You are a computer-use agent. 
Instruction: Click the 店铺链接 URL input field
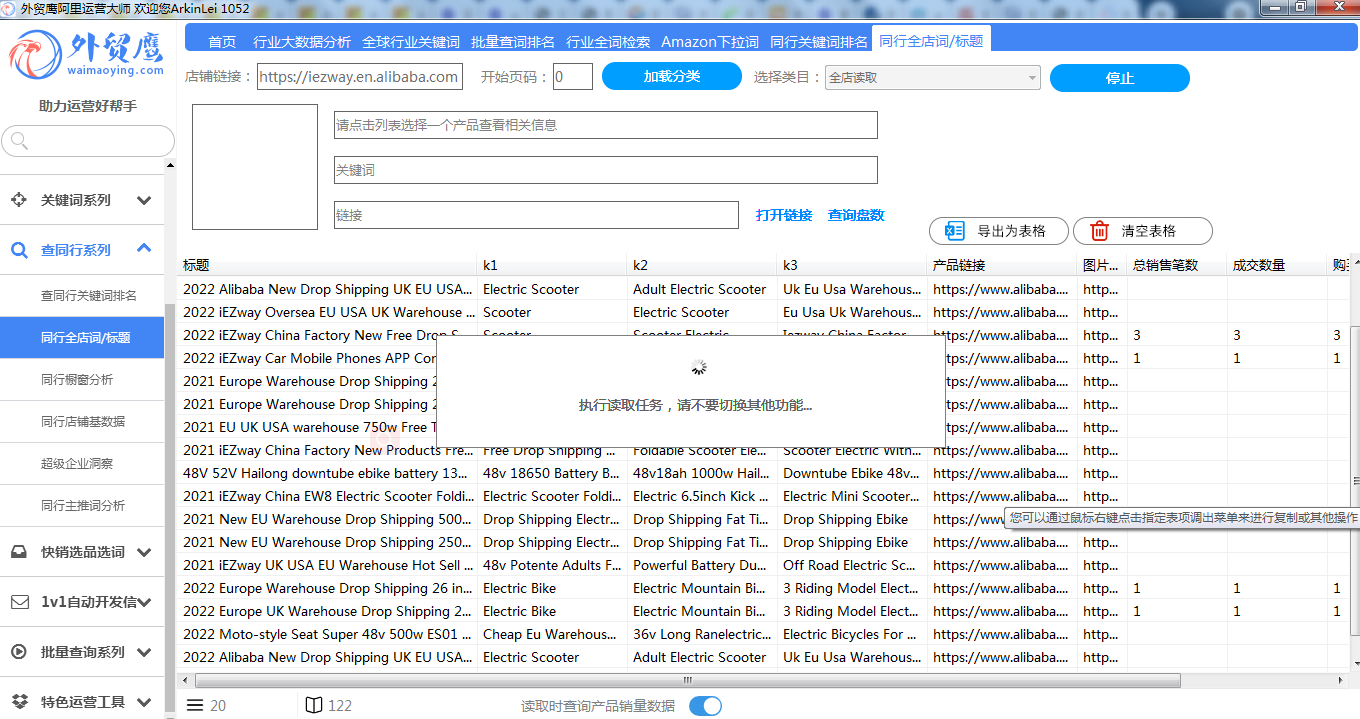[359, 77]
